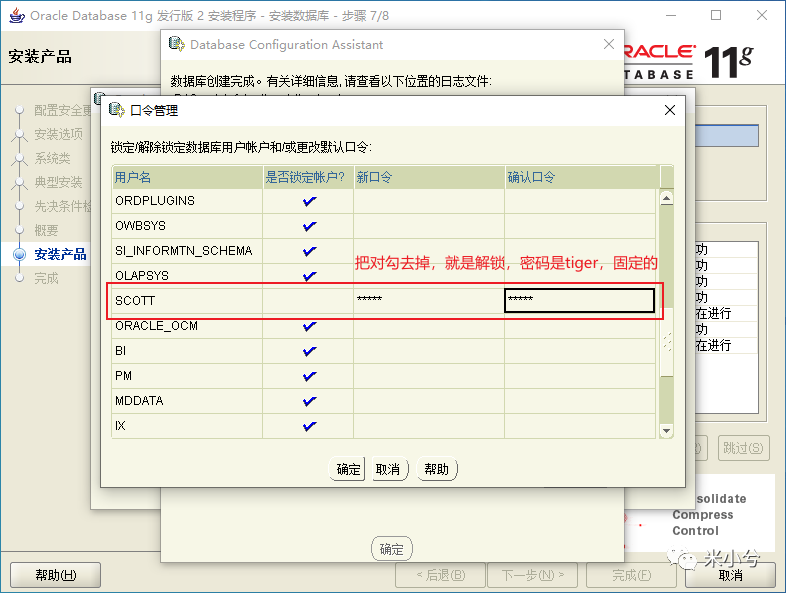Click the SCOTT new password field
The height and width of the screenshot is (593, 786).
429,301
